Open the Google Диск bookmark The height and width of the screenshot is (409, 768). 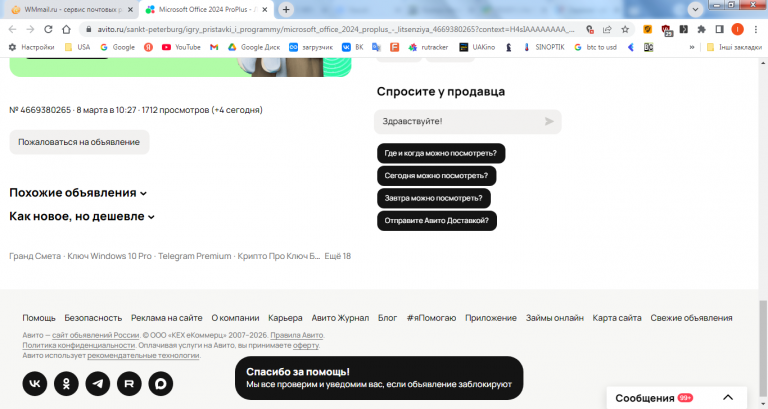pyautogui.click(x=254, y=47)
